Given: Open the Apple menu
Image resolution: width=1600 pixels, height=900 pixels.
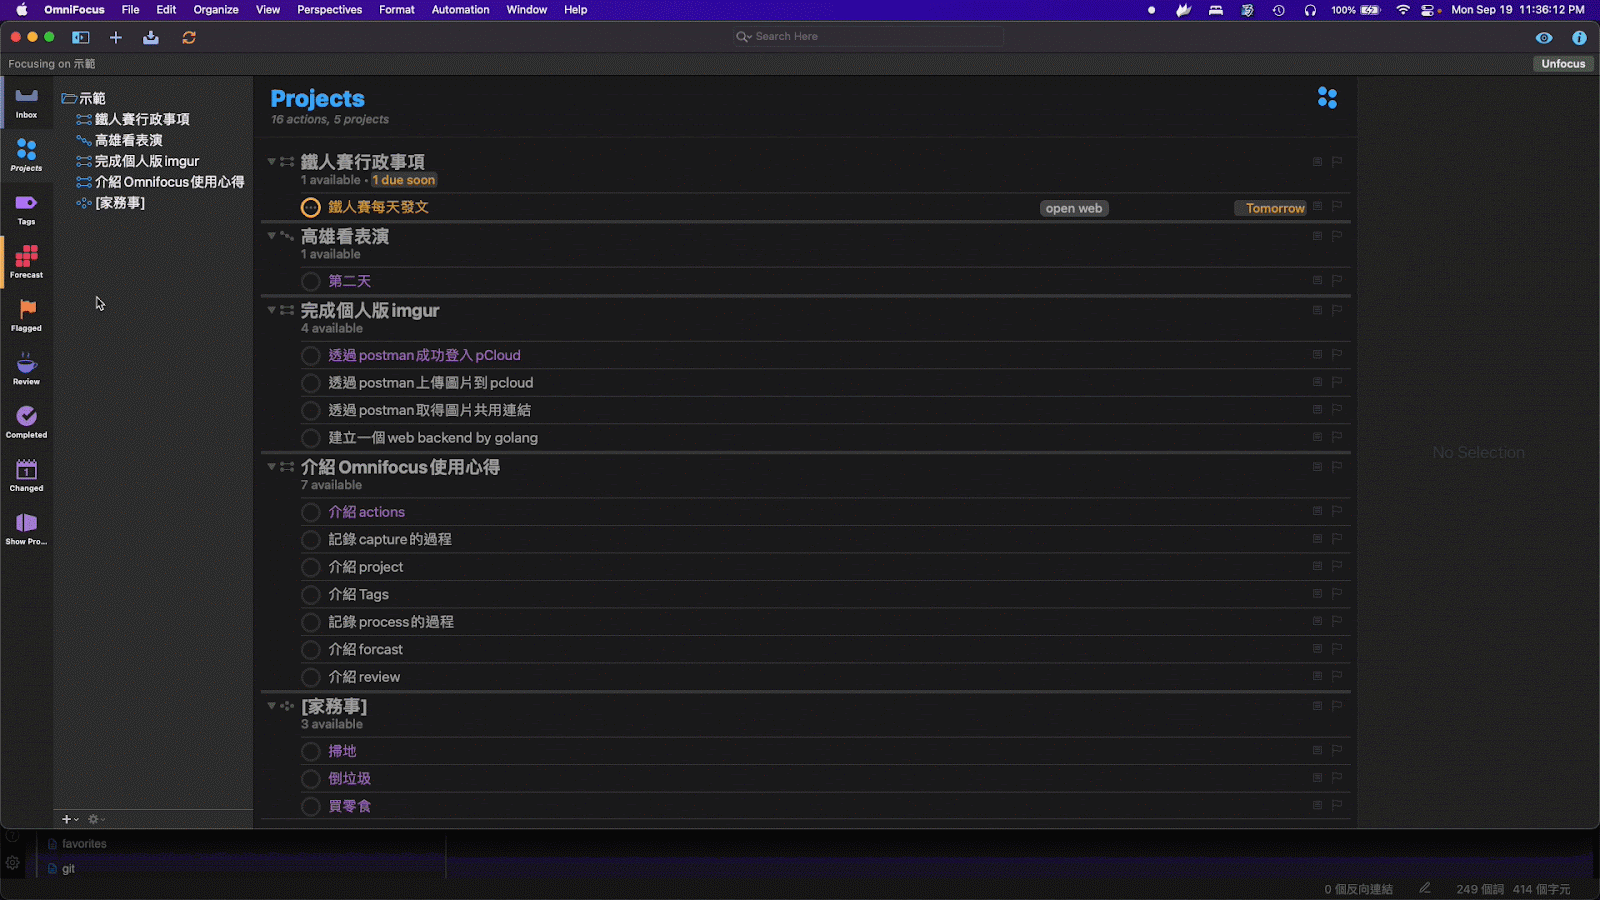Looking at the screenshot, I should (22, 10).
